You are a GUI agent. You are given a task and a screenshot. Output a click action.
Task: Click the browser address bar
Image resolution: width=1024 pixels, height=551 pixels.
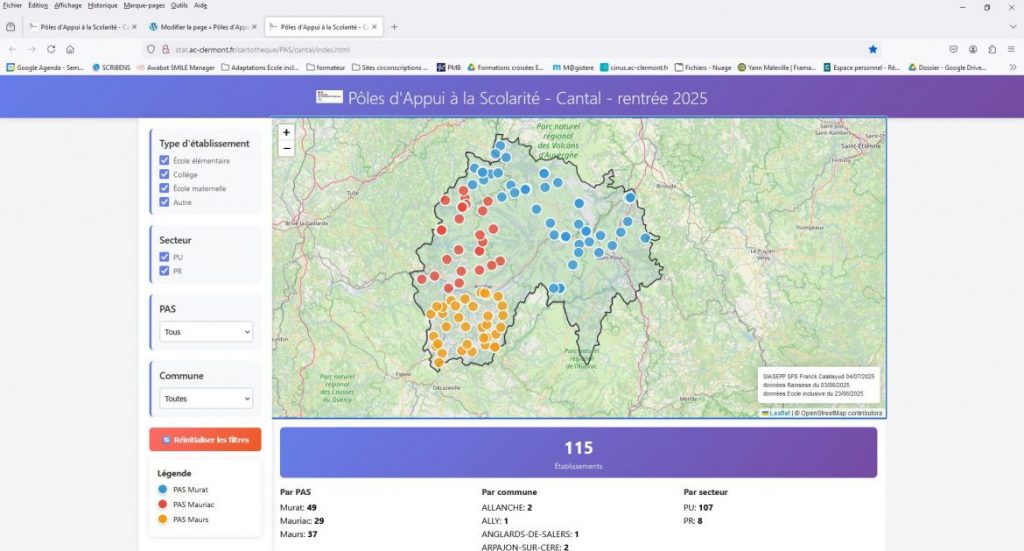click(500, 49)
